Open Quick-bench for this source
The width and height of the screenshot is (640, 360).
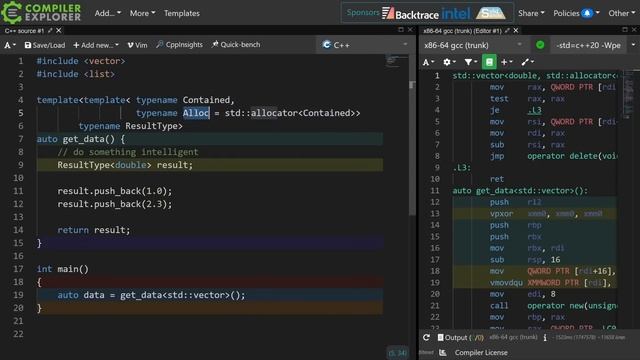click(x=236, y=44)
